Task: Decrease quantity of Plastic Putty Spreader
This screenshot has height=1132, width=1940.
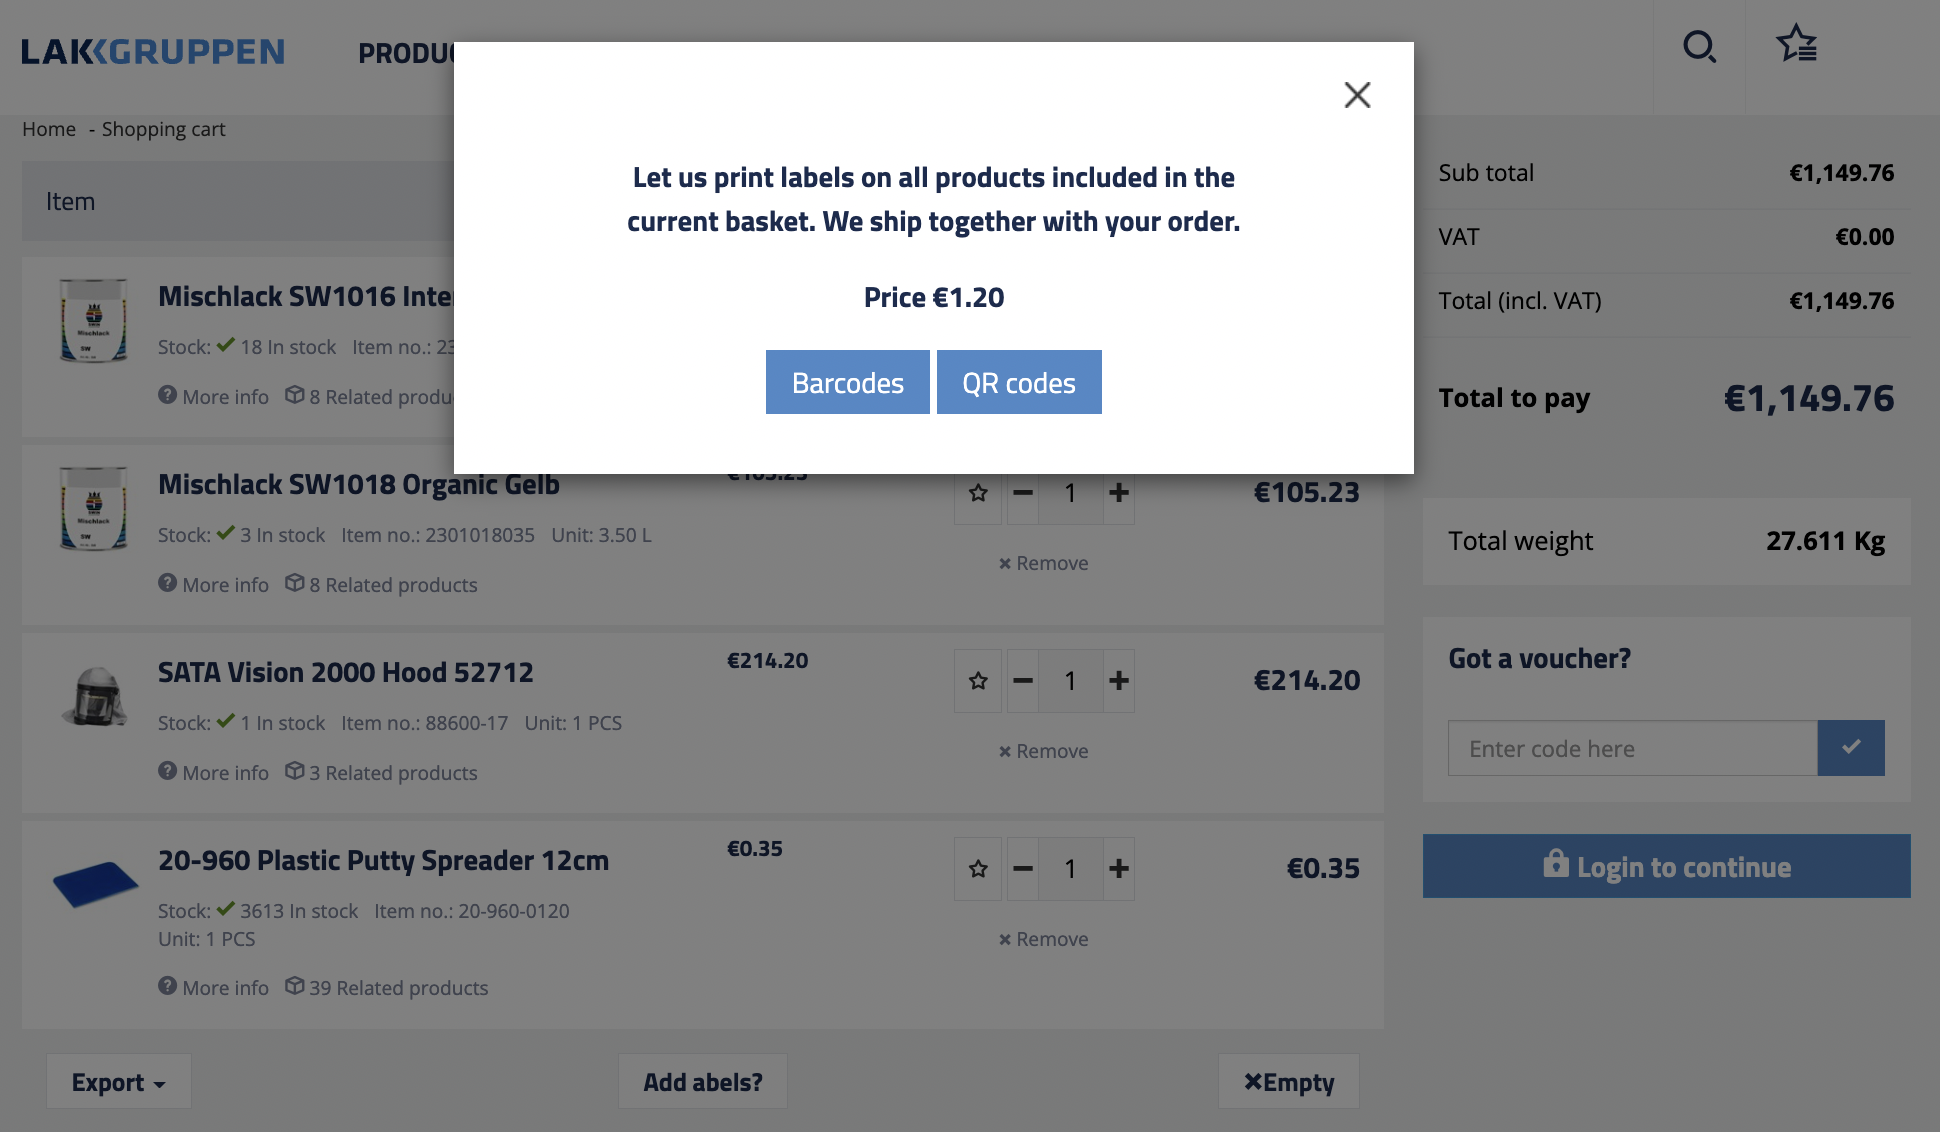Action: [x=1022, y=869]
